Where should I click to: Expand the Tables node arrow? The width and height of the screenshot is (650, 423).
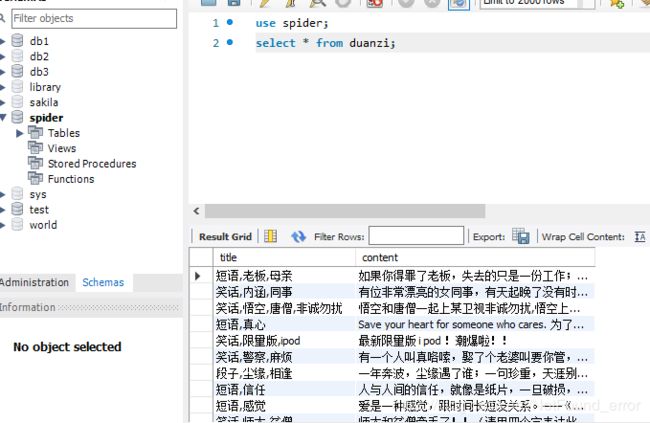[x=19, y=133]
